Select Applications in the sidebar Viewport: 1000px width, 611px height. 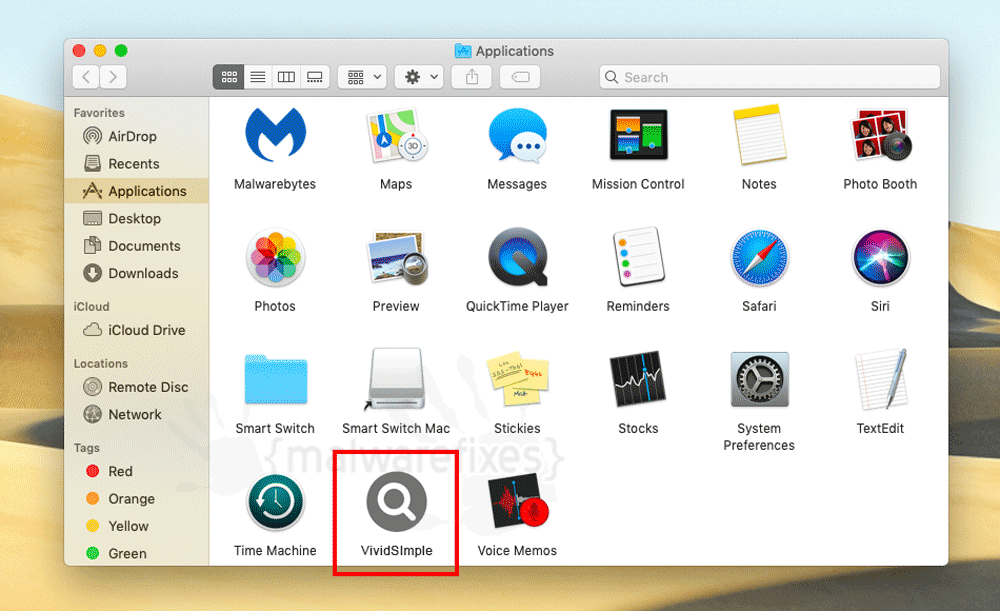coord(136,191)
